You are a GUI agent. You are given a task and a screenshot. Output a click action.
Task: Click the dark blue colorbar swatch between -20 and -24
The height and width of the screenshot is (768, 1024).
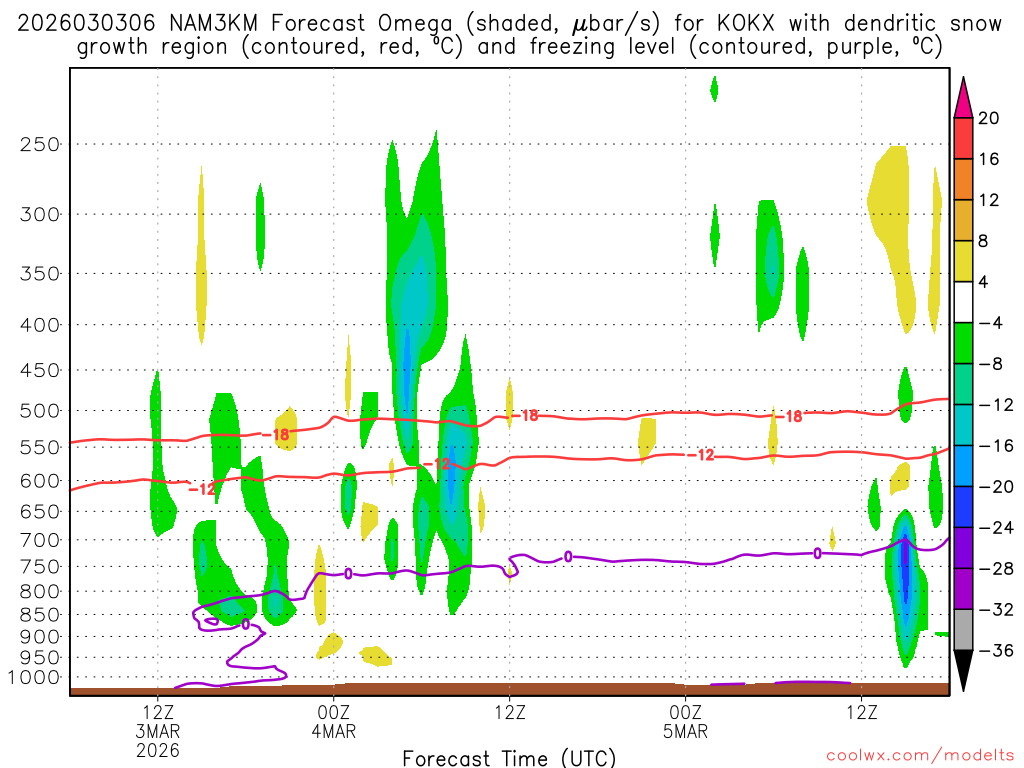coord(963,507)
